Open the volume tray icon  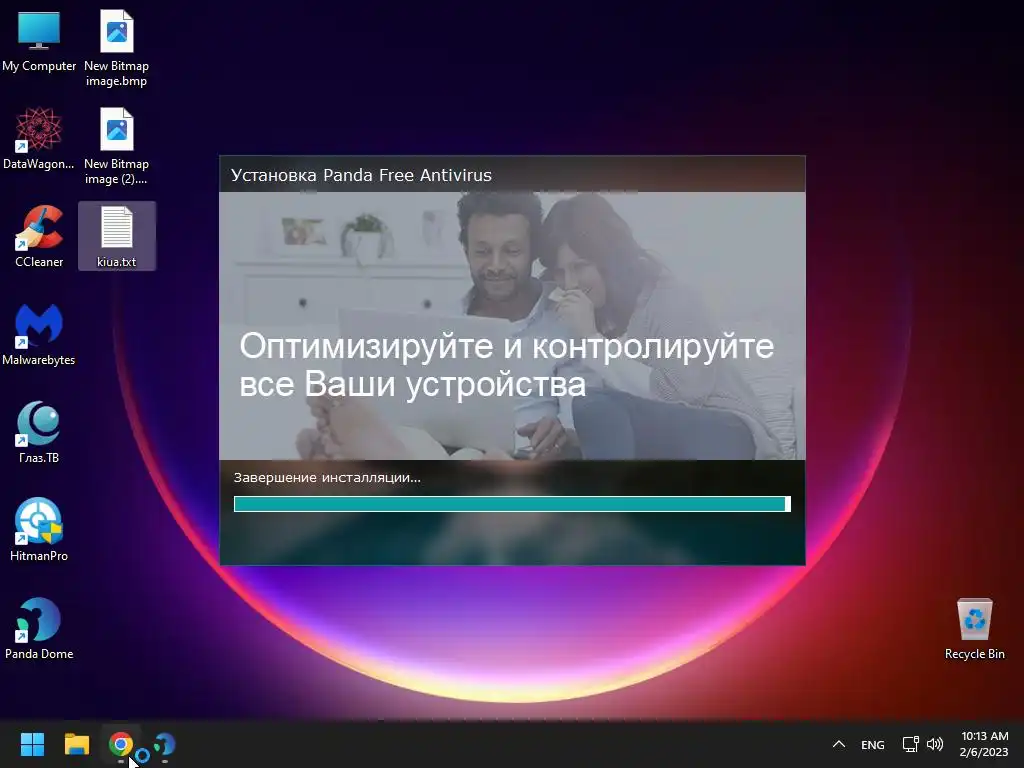935,744
